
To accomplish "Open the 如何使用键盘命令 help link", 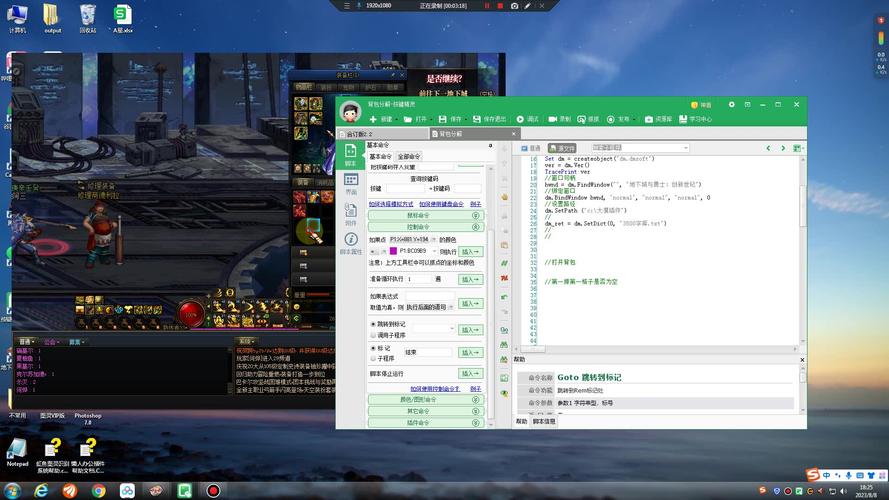I will click(x=441, y=204).
